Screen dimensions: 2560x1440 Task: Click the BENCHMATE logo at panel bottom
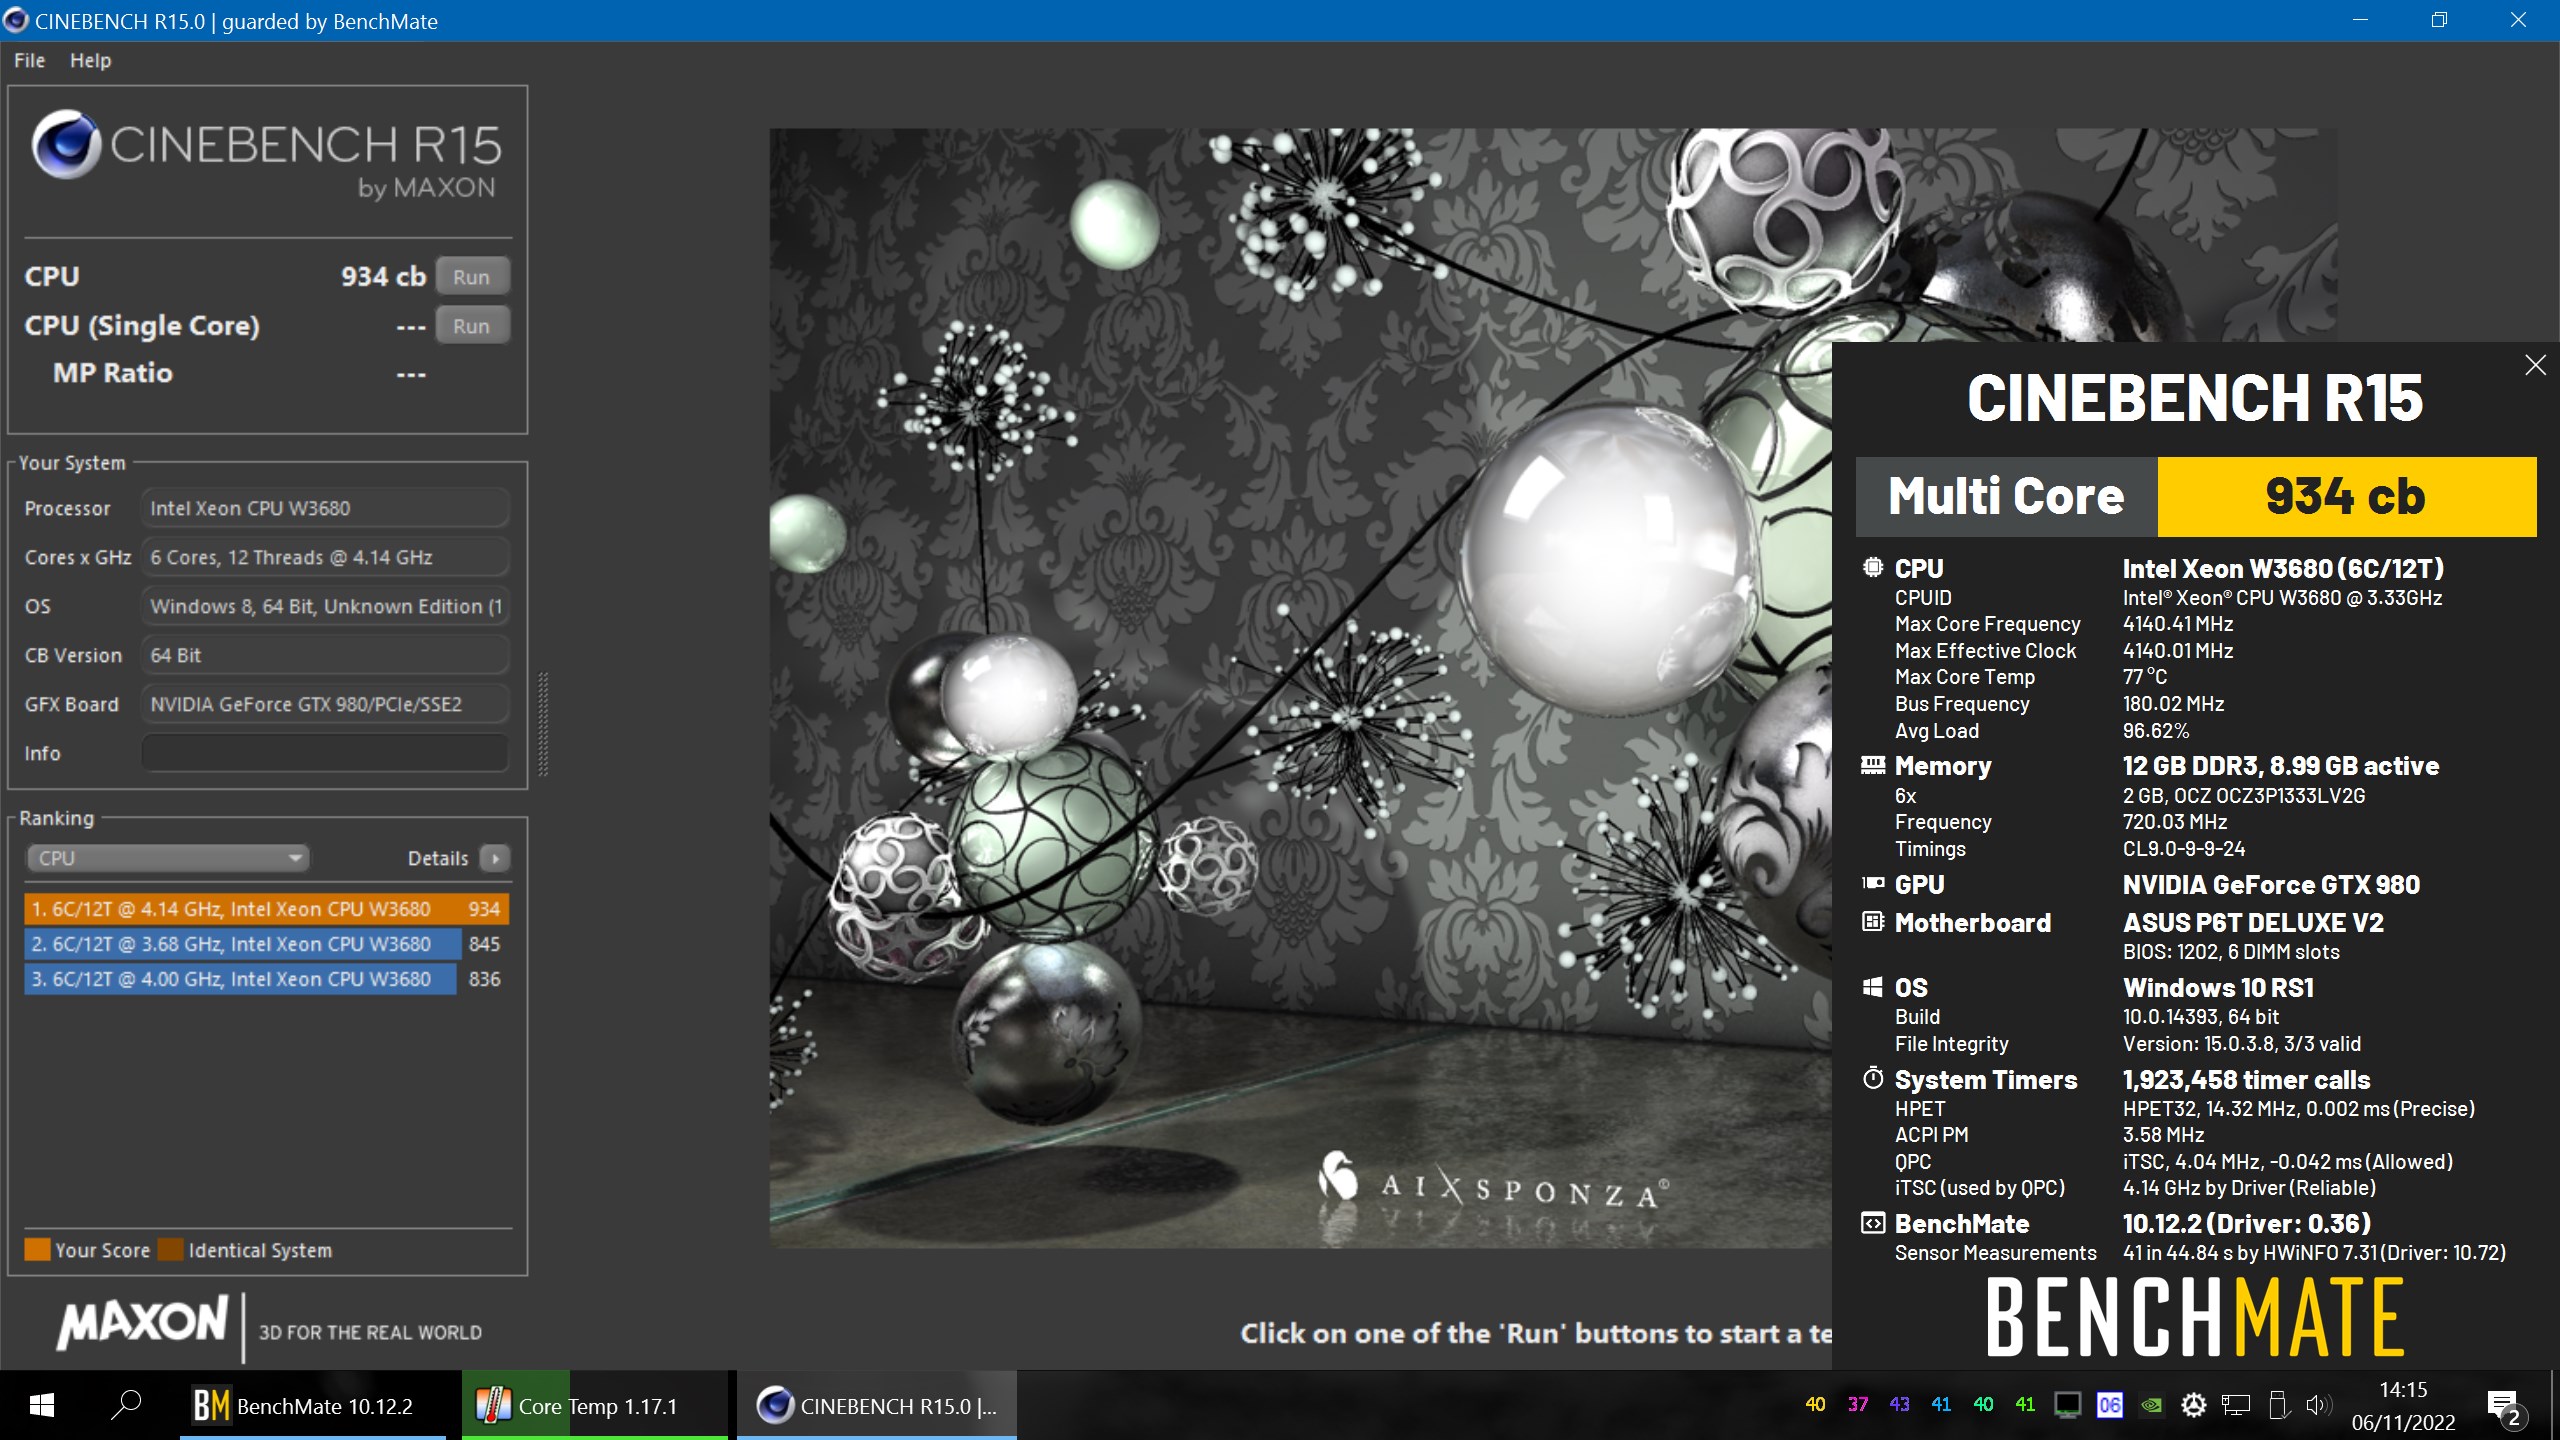coord(2195,1318)
